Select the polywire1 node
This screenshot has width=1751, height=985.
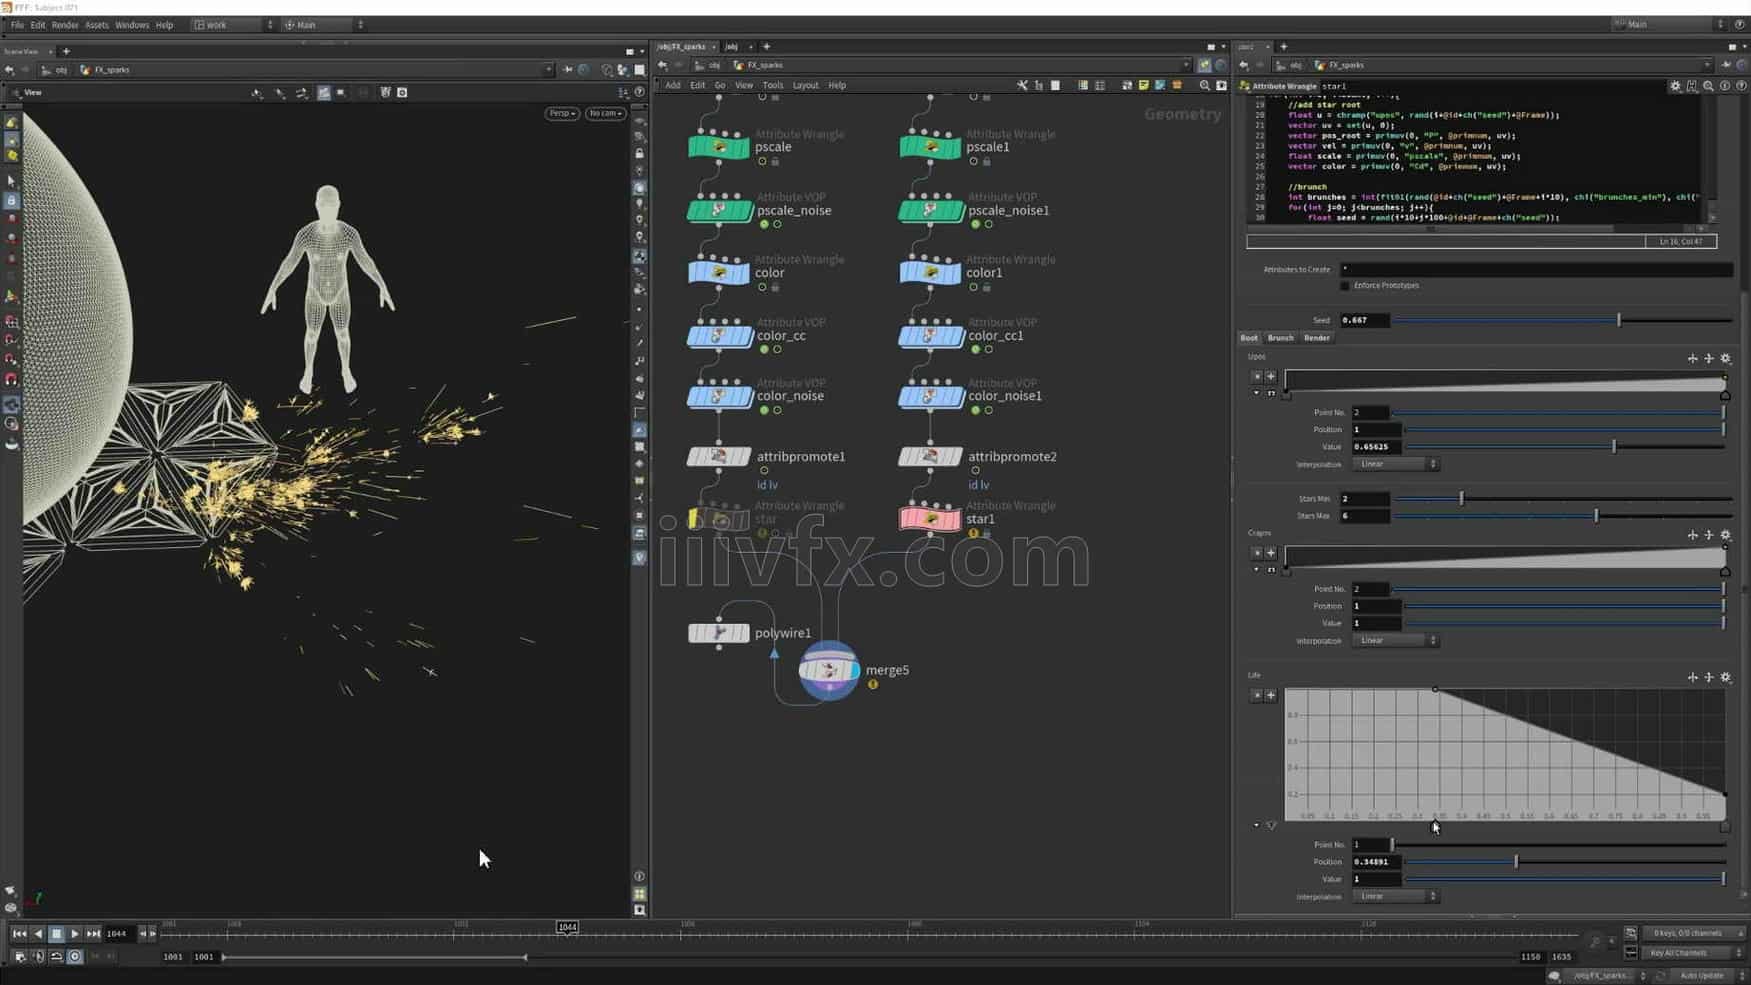point(719,633)
